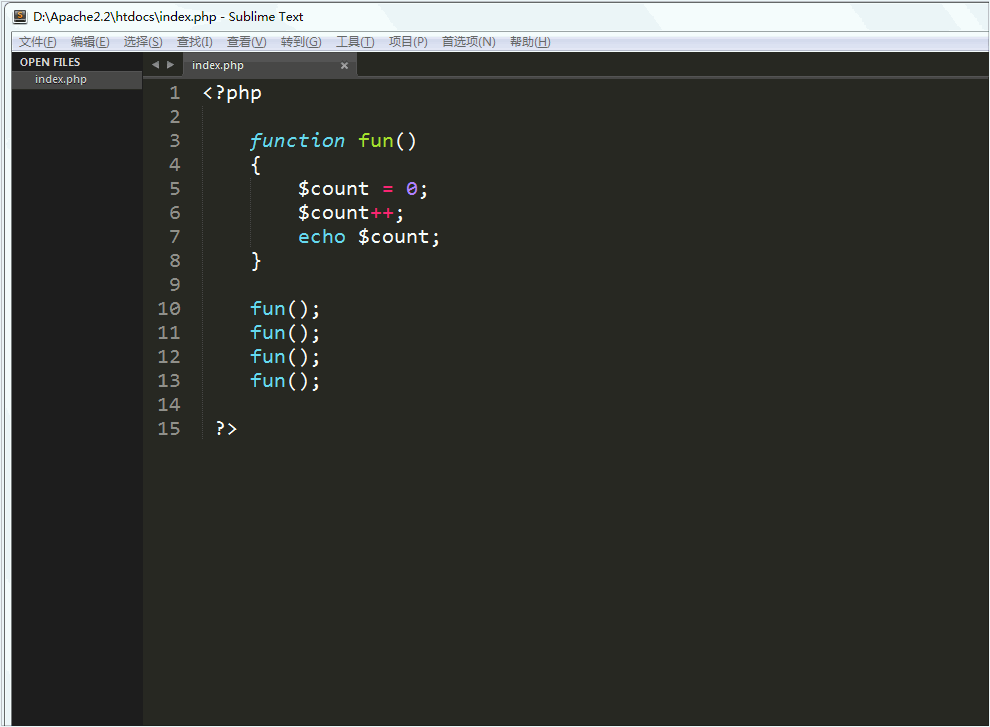
Task: Click line number 10 in gutter
Action: (x=169, y=309)
